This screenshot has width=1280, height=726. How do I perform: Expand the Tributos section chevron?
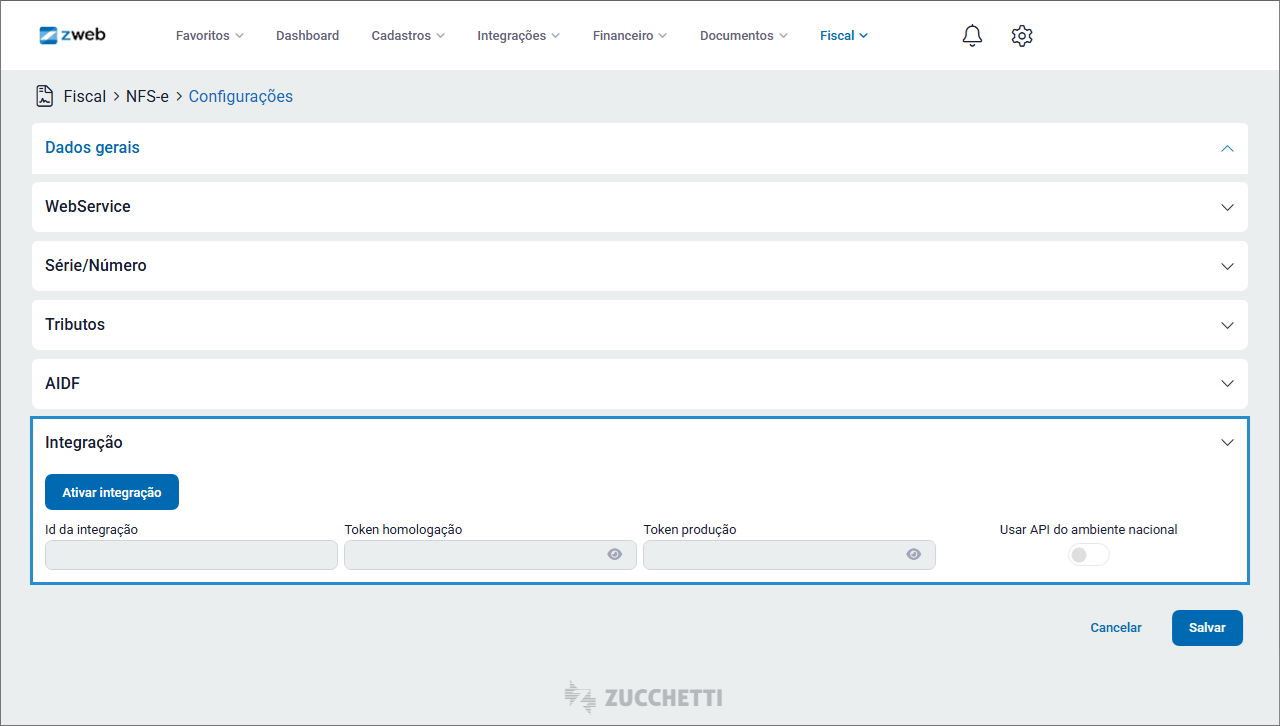pos(1227,325)
